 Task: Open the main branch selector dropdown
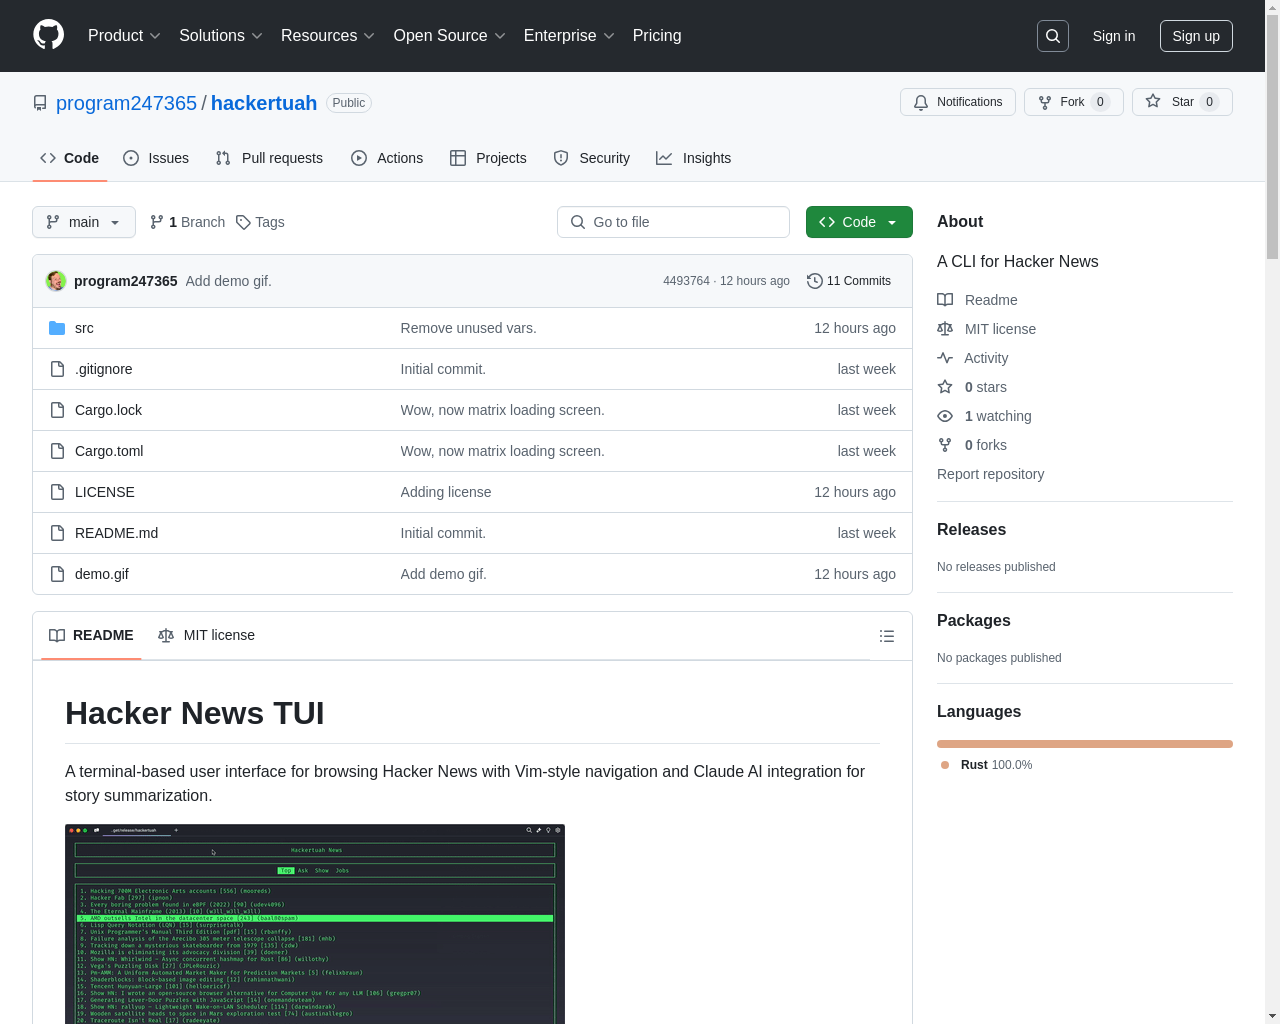pos(84,222)
